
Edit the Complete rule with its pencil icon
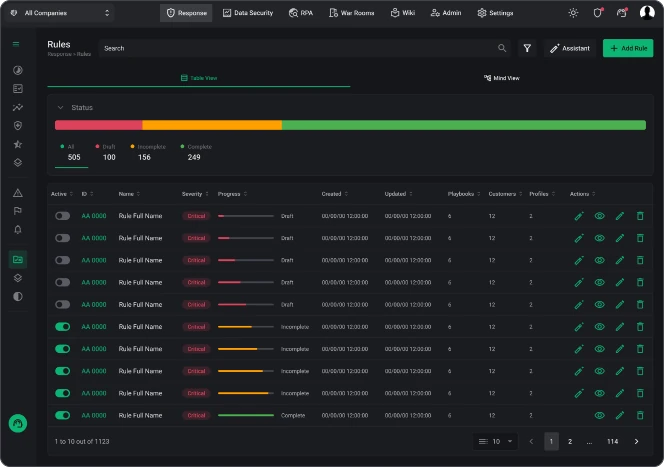pyautogui.click(x=620, y=415)
